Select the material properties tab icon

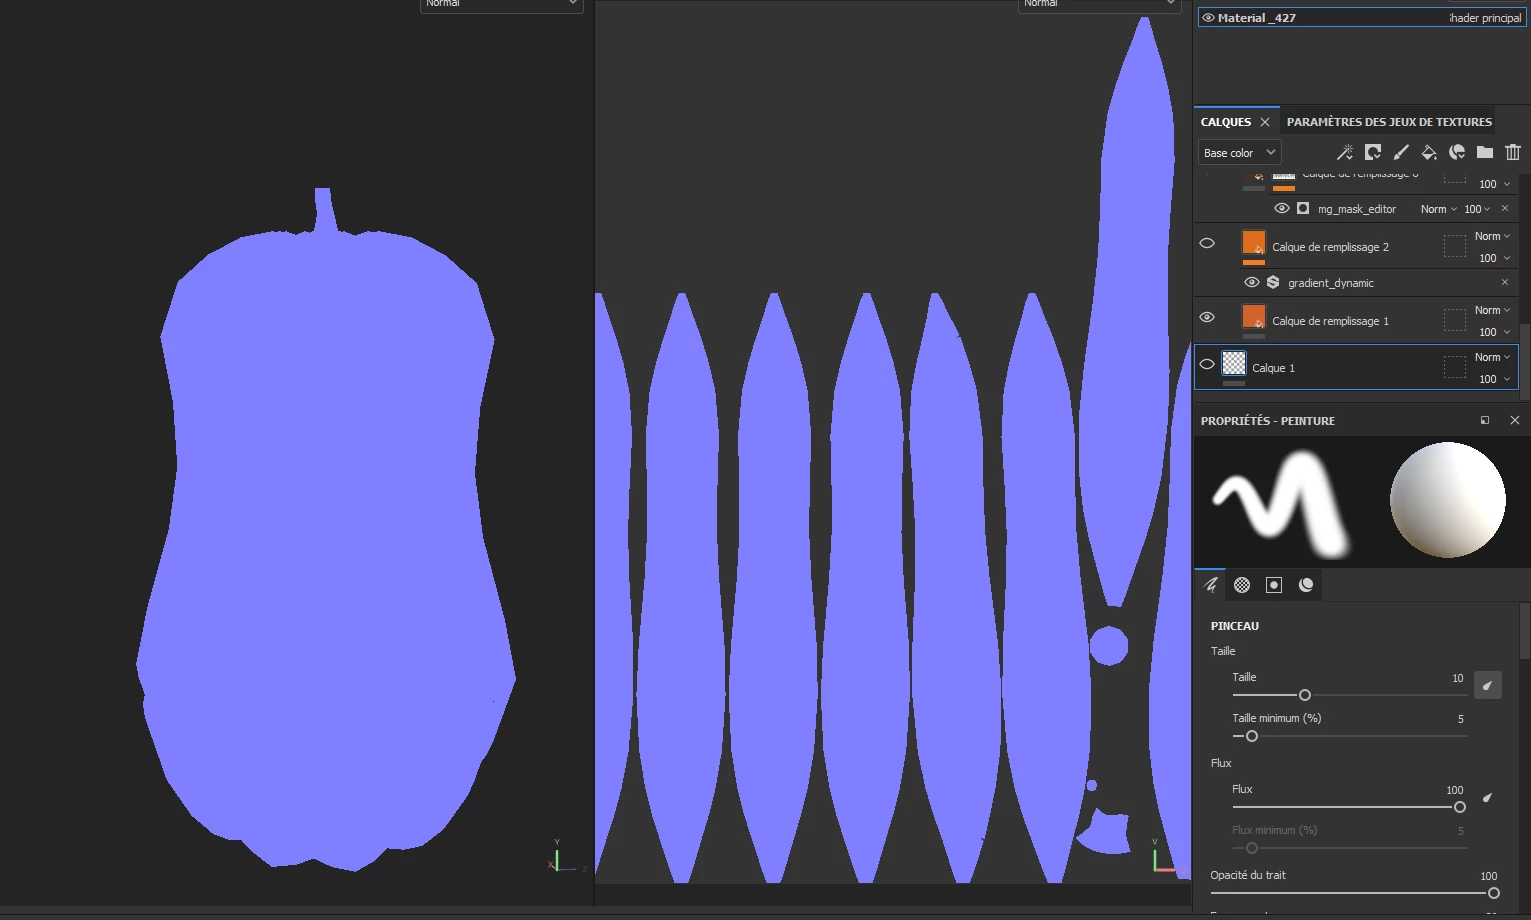pyautogui.click(x=1306, y=585)
